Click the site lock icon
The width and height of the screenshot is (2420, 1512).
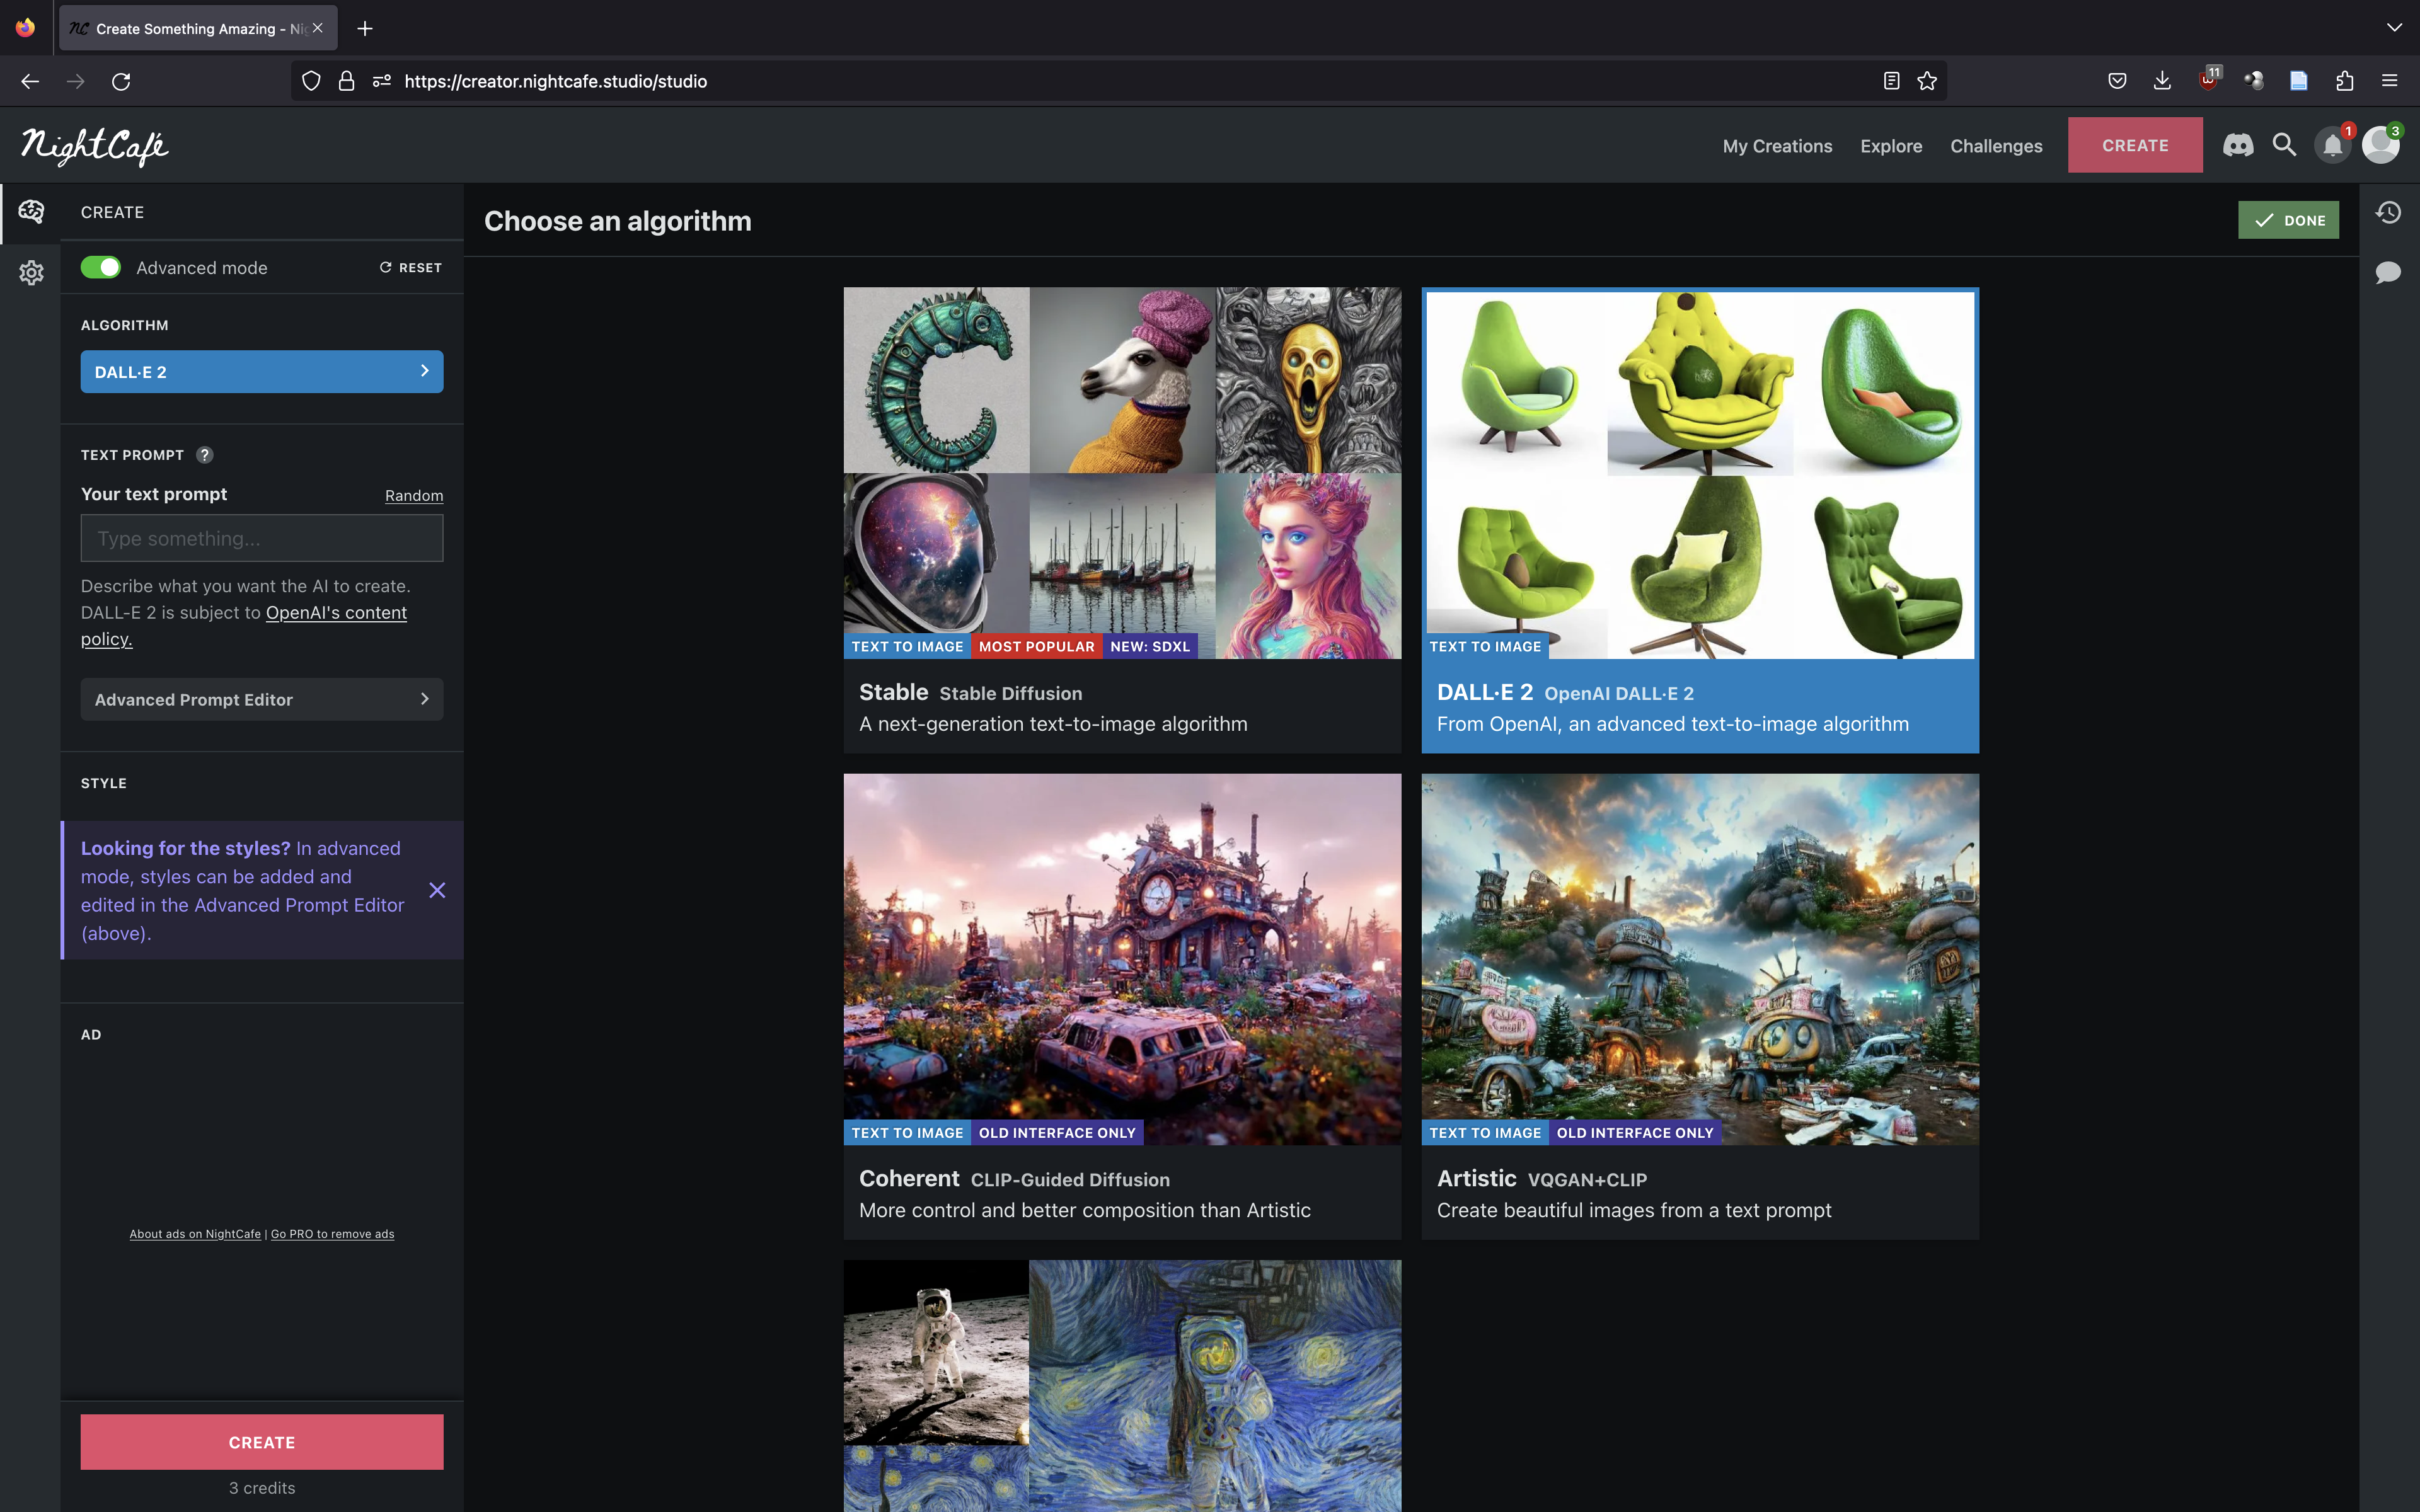point(346,81)
